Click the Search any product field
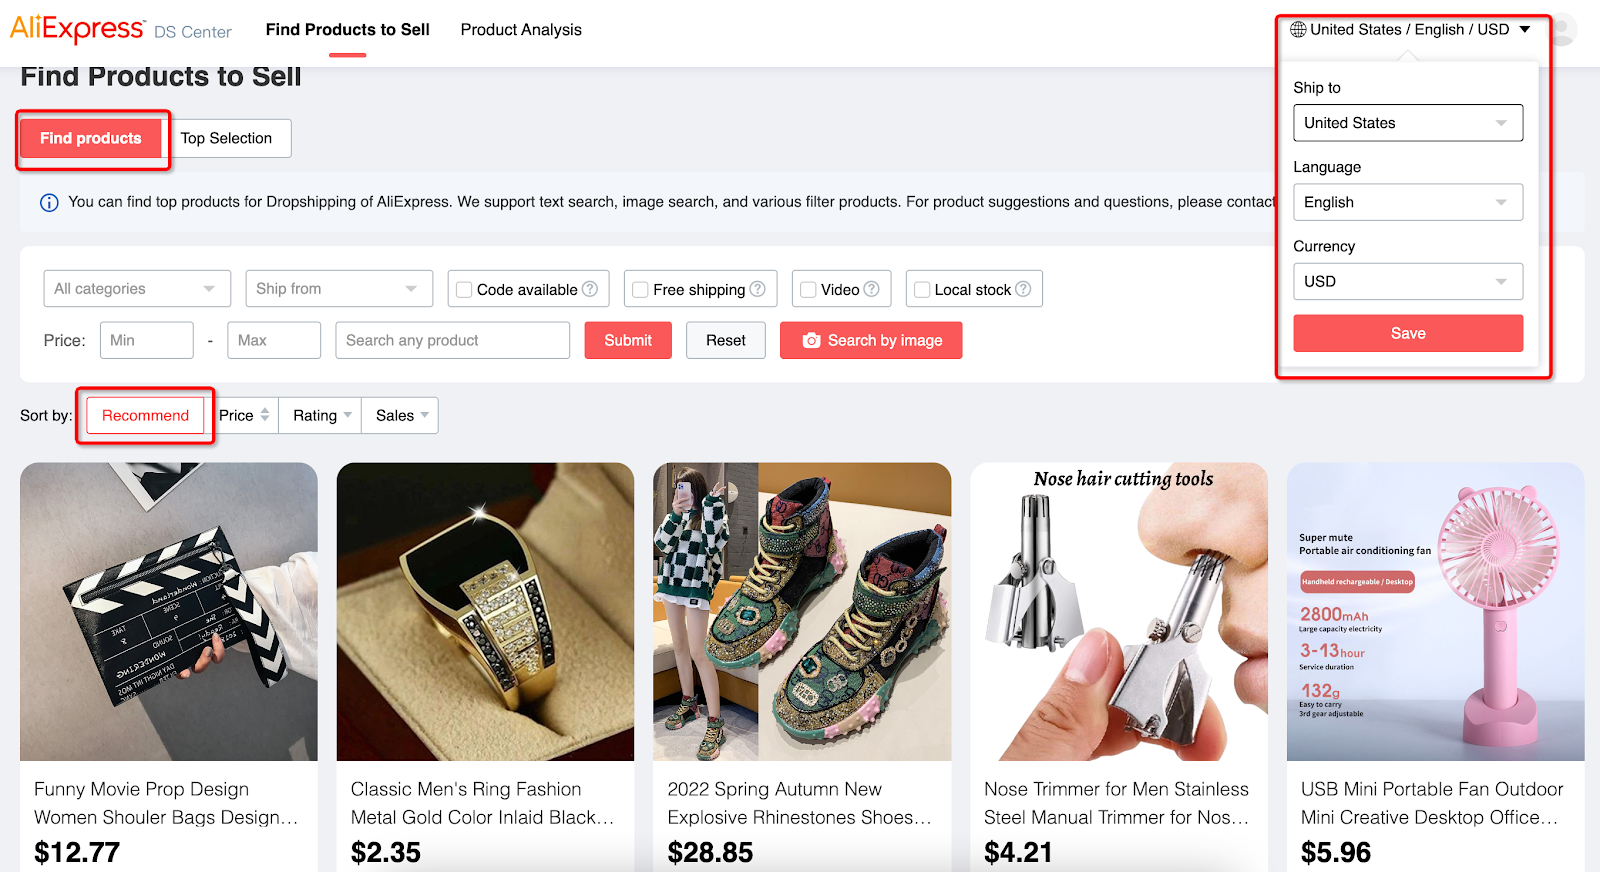 pos(453,341)
